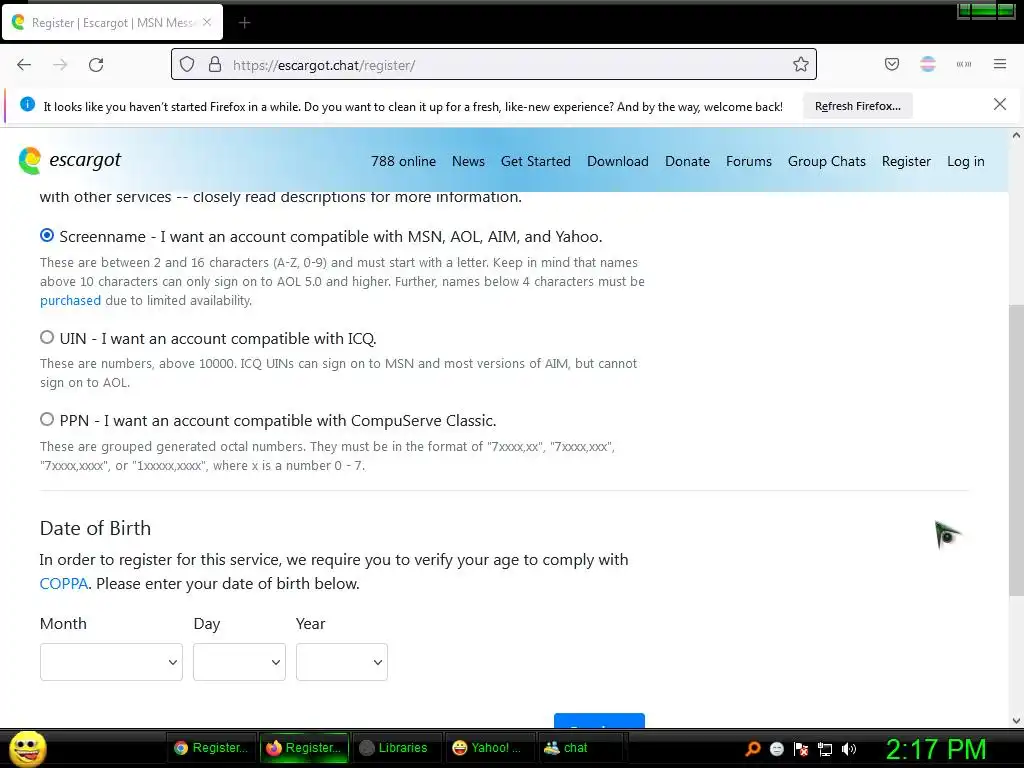This screenshot has width=1024, height=768.
Task: Click the Register nav link
Action: tap(906, 161)
